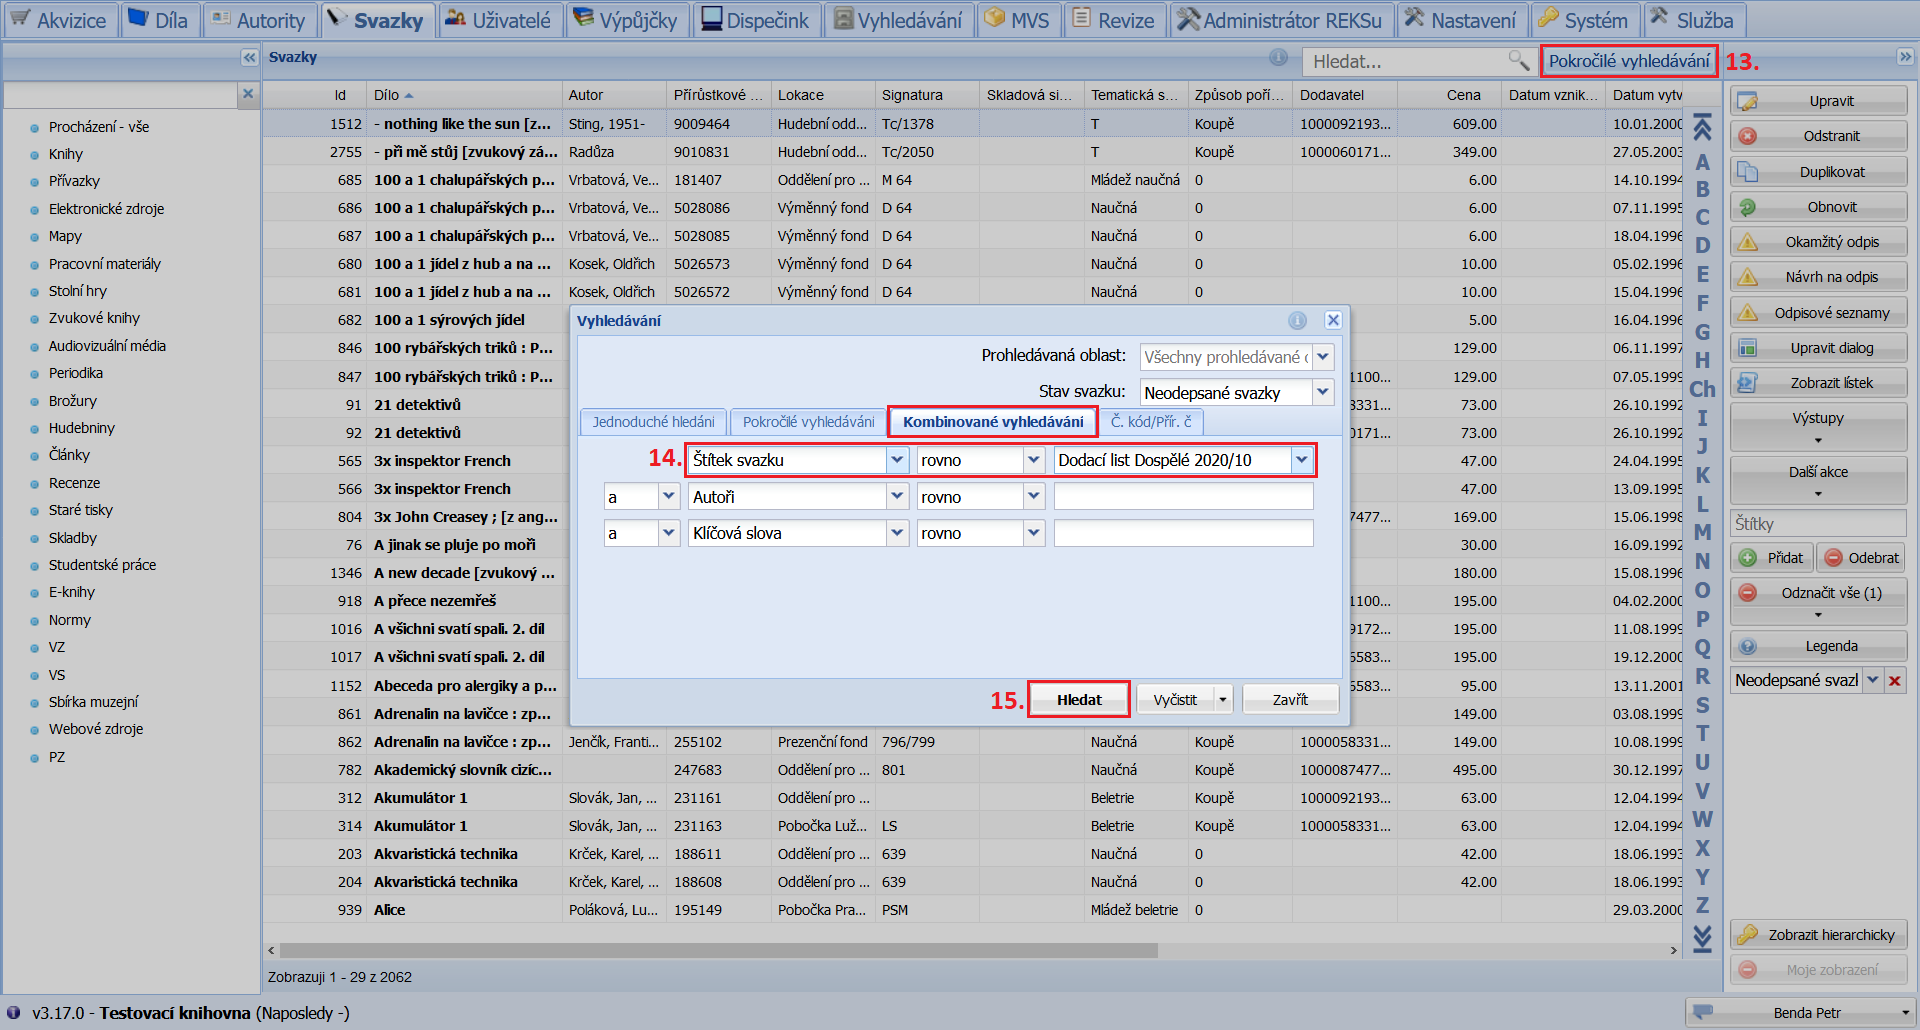Open the Vyčistit split-button arrow
The width and height of the screenshot is (1920, 1030).
click(1223, 700)
